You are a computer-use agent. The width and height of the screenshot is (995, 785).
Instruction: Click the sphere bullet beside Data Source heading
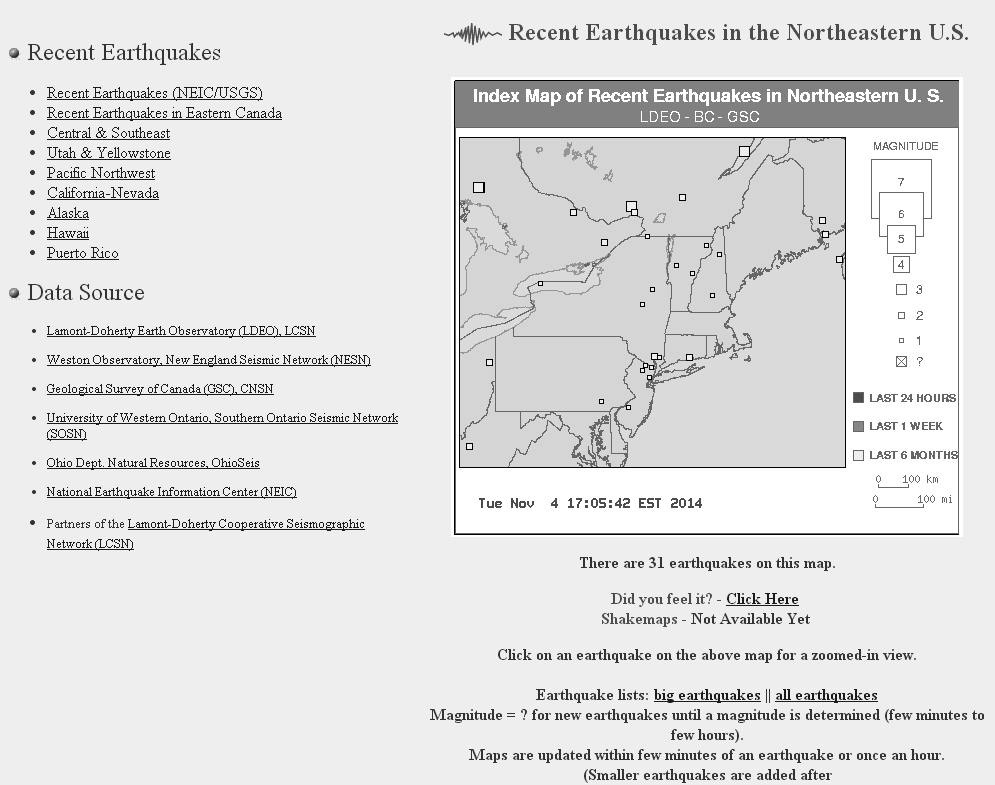tap(14, 293)
